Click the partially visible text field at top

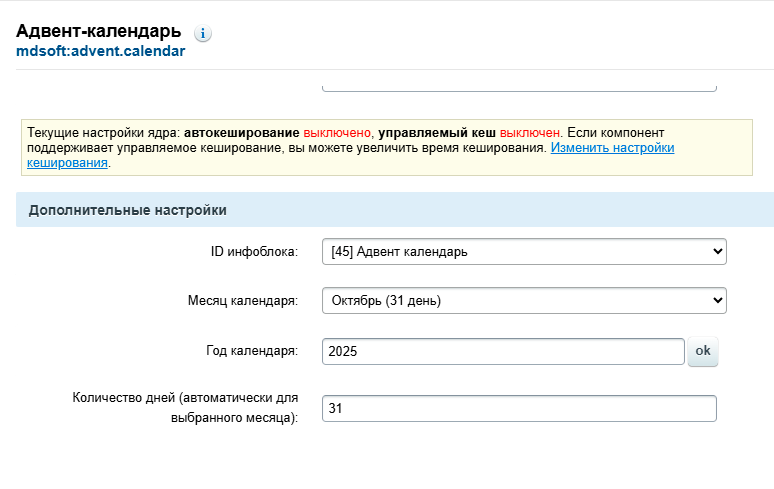(519, 86)
